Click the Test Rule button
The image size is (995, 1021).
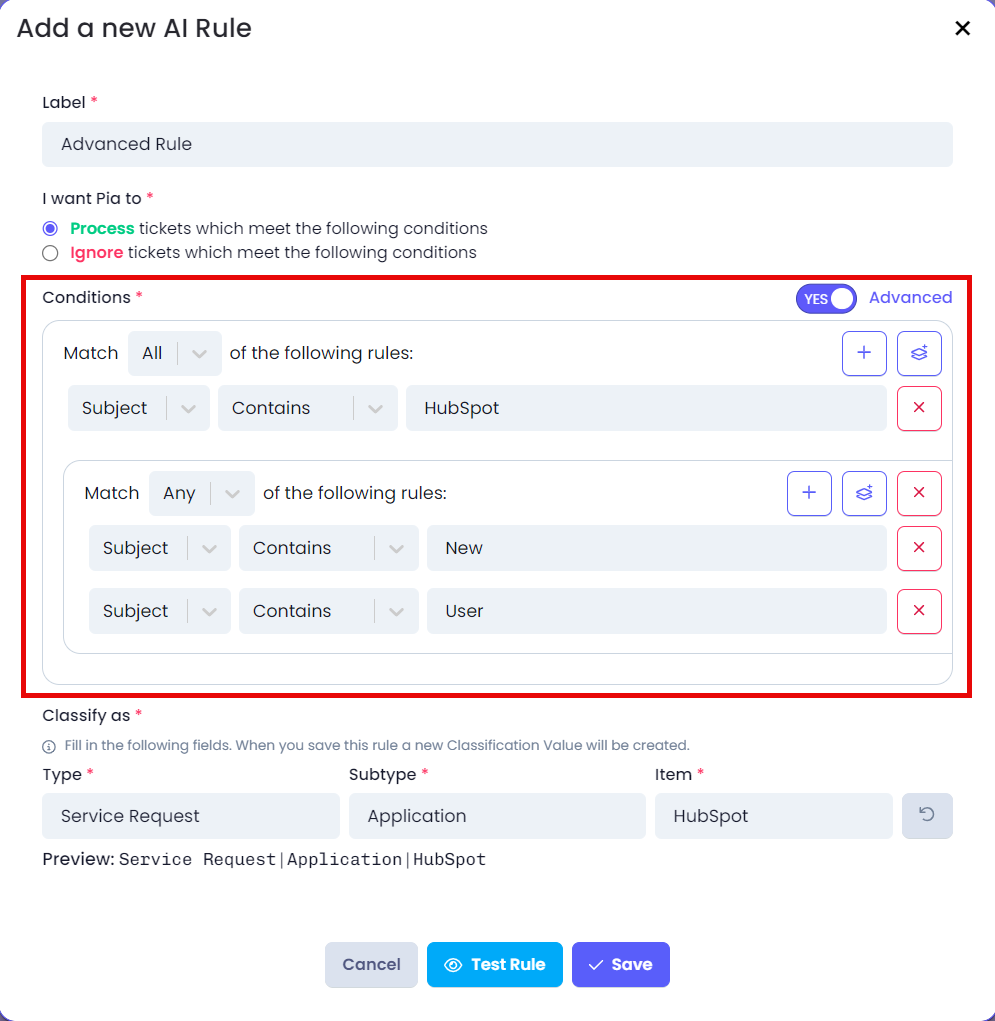[494, 964]
